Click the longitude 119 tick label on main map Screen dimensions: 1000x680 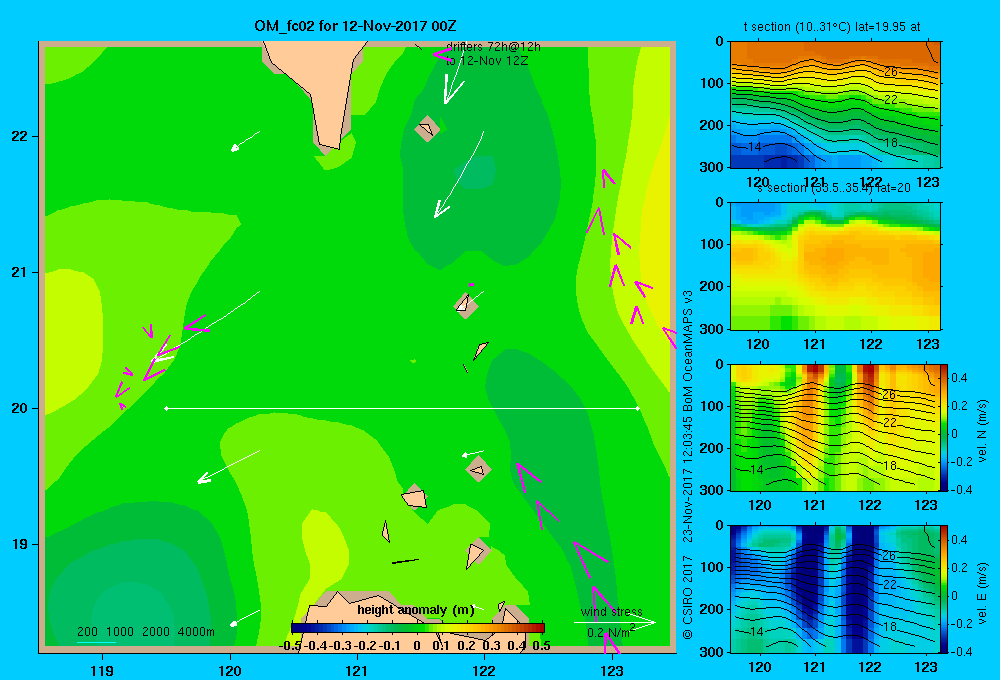pyautogui.click(x=102, y=670)
